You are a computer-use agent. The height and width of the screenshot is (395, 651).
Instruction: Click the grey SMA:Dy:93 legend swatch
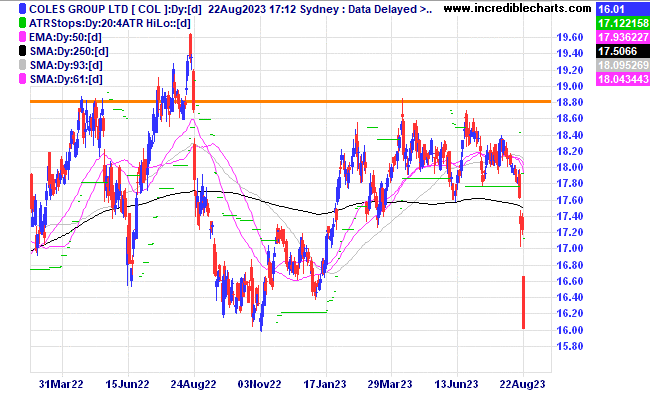click(22, 65)
